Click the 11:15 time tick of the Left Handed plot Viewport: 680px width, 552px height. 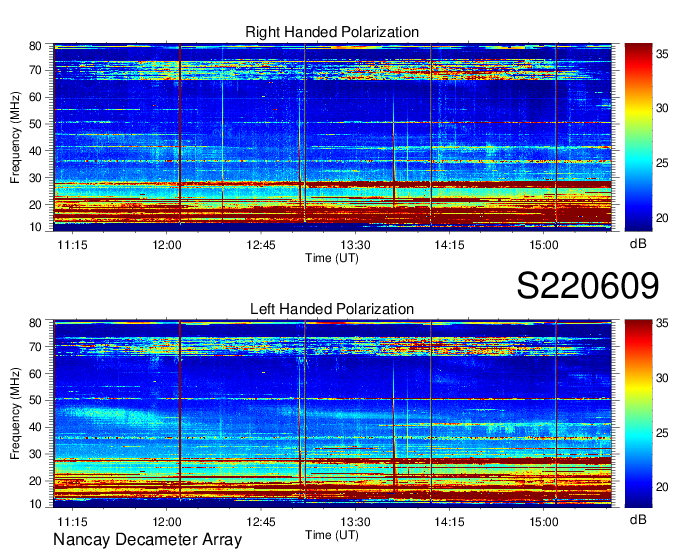72,522
